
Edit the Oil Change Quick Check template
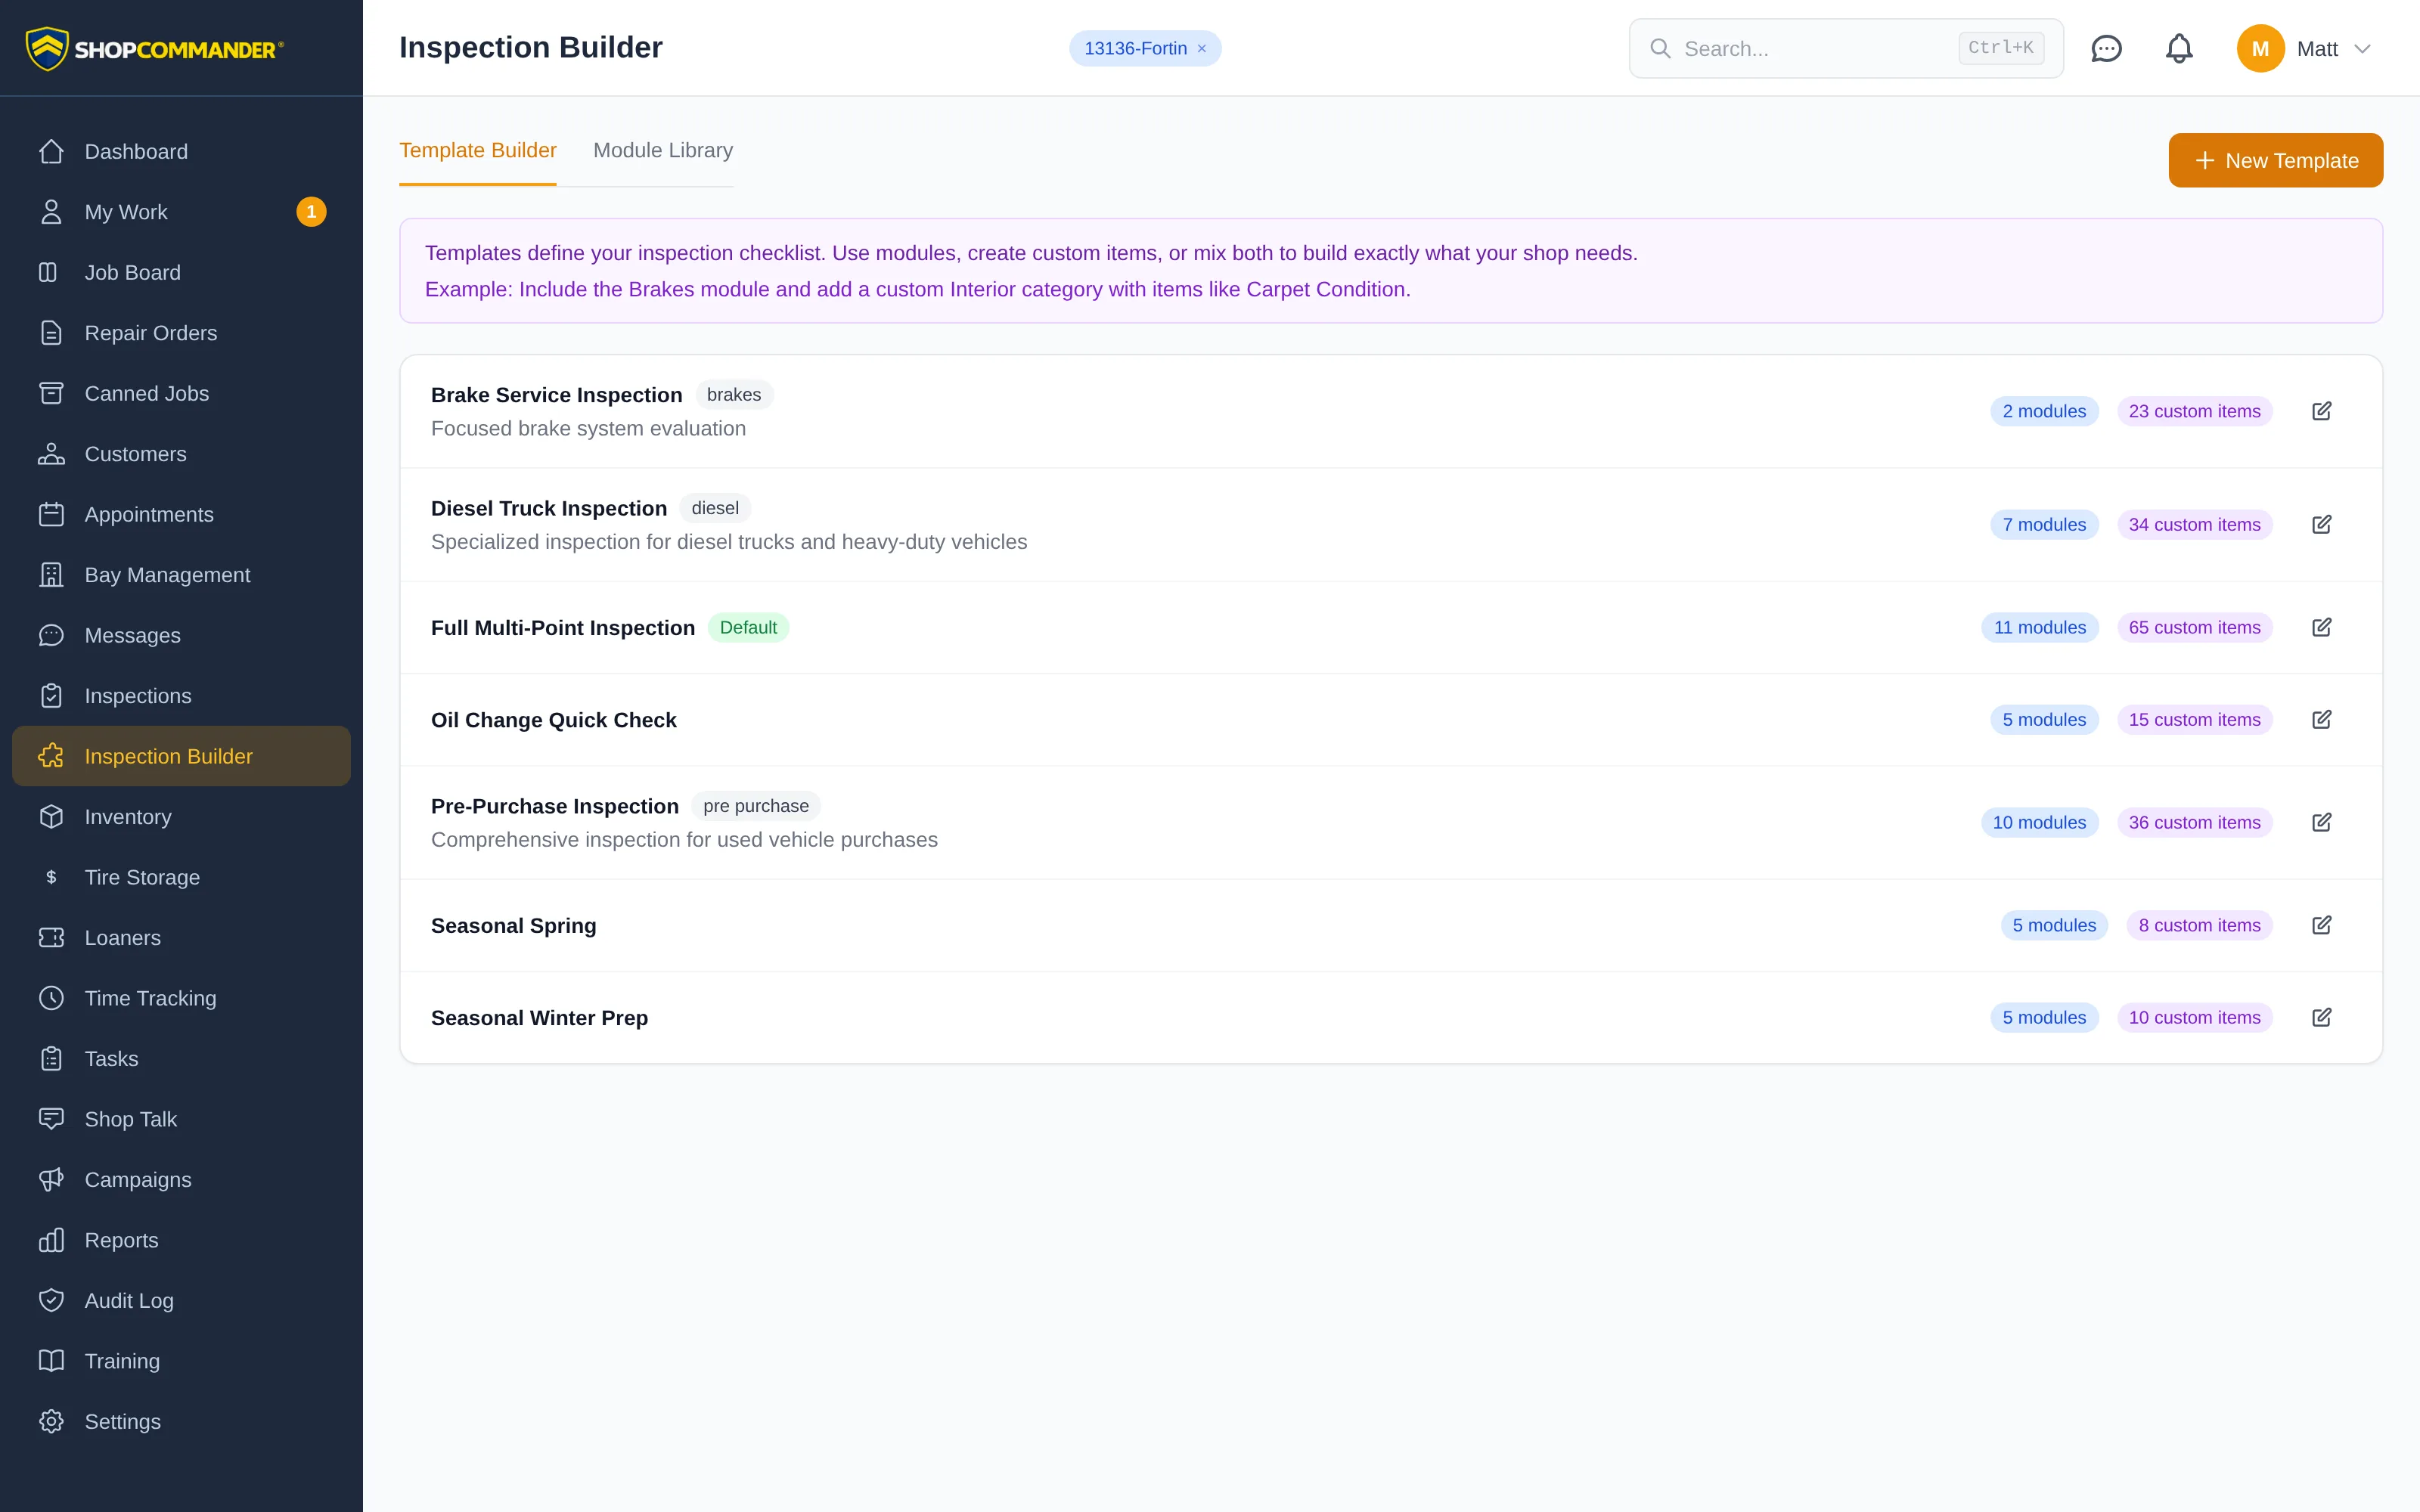(x=2321, y=719)
